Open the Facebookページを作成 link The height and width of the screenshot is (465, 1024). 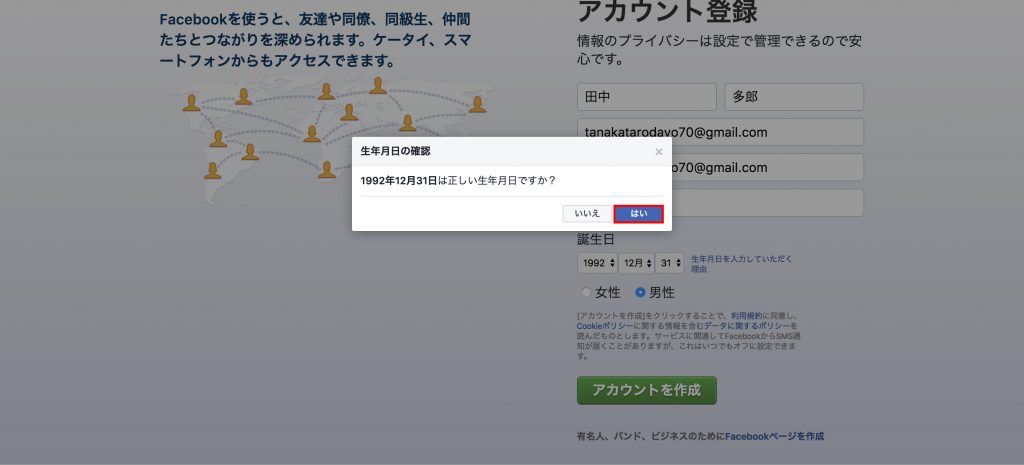coord(775,436)
